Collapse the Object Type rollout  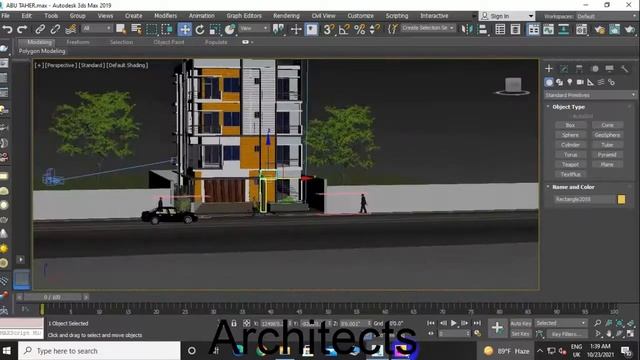tap(569, 107)
